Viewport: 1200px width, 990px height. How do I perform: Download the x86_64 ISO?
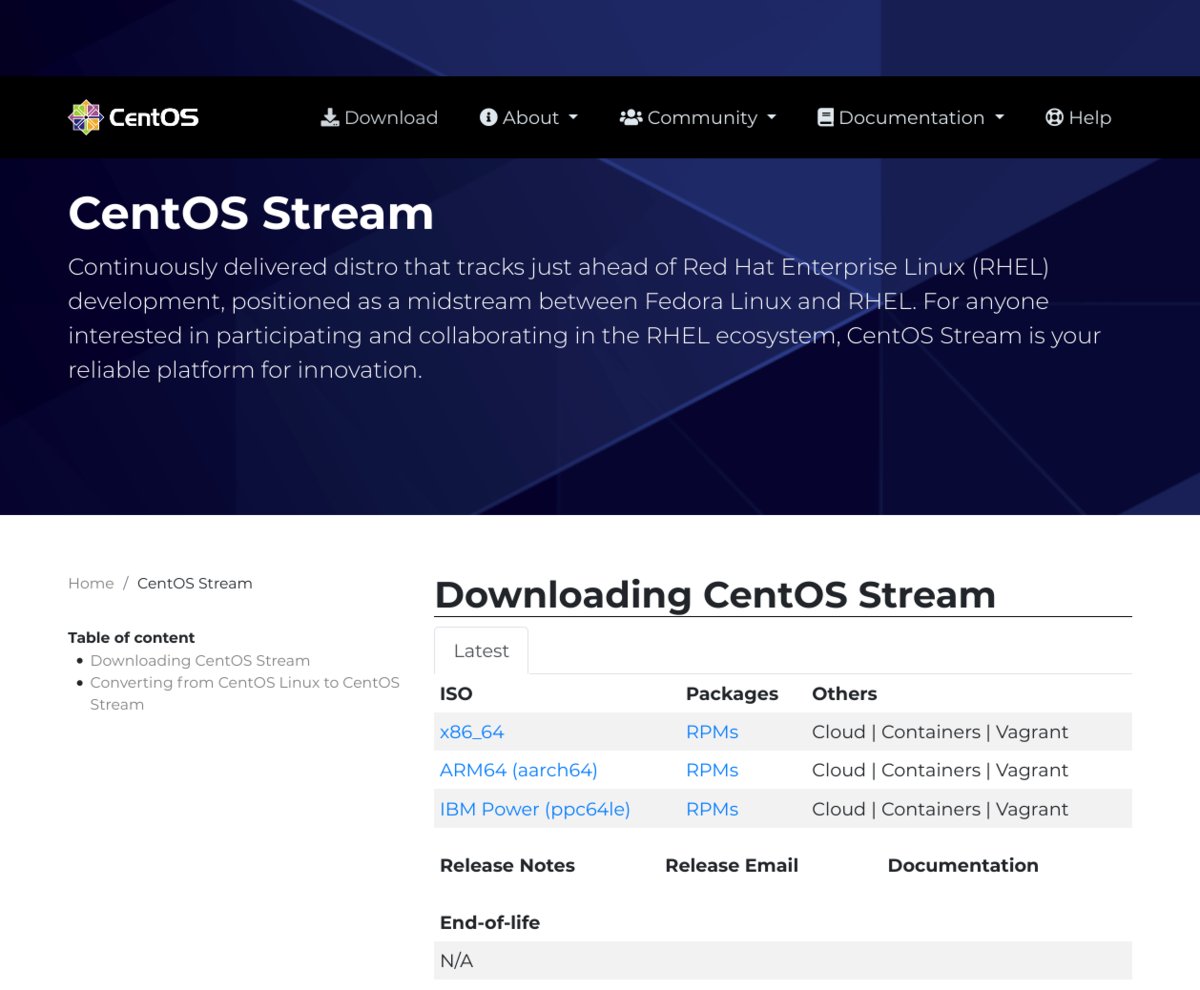click(x=472, y=732)
